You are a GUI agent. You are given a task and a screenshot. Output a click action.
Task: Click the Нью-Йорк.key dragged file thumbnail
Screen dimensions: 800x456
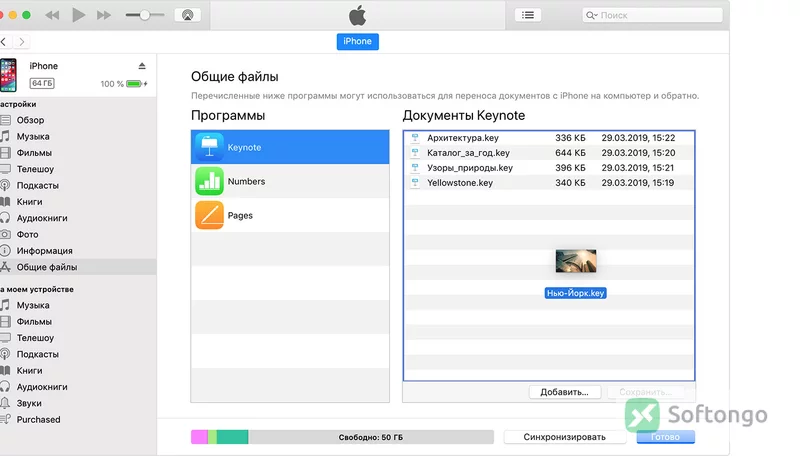[x=576, y=261]
